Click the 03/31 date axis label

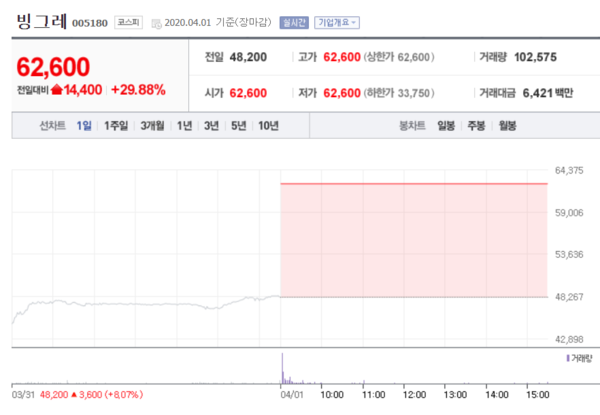tap(23, 394)
